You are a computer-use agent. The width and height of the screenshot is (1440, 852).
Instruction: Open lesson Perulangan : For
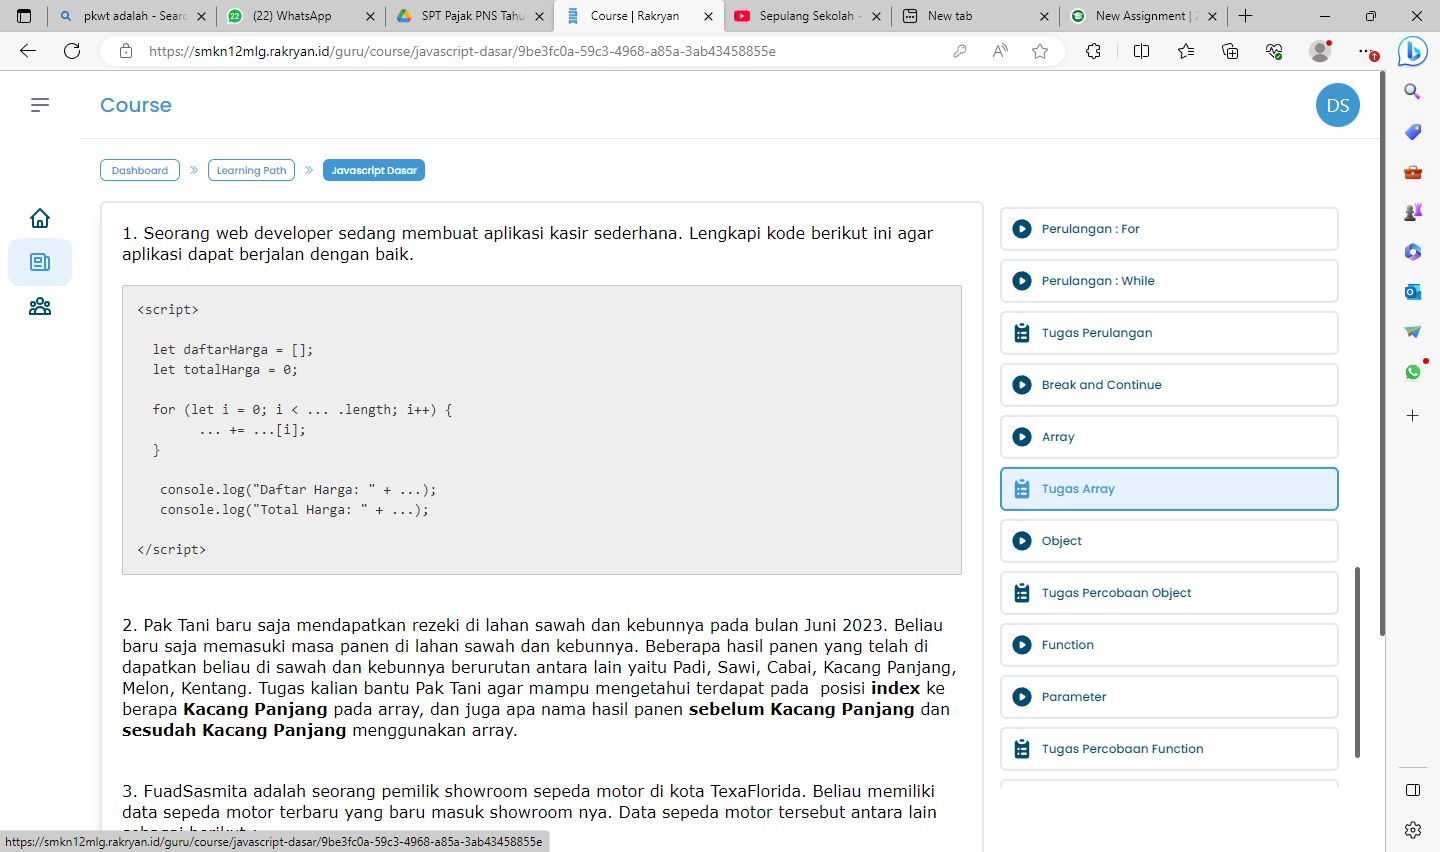[1169, 229]
